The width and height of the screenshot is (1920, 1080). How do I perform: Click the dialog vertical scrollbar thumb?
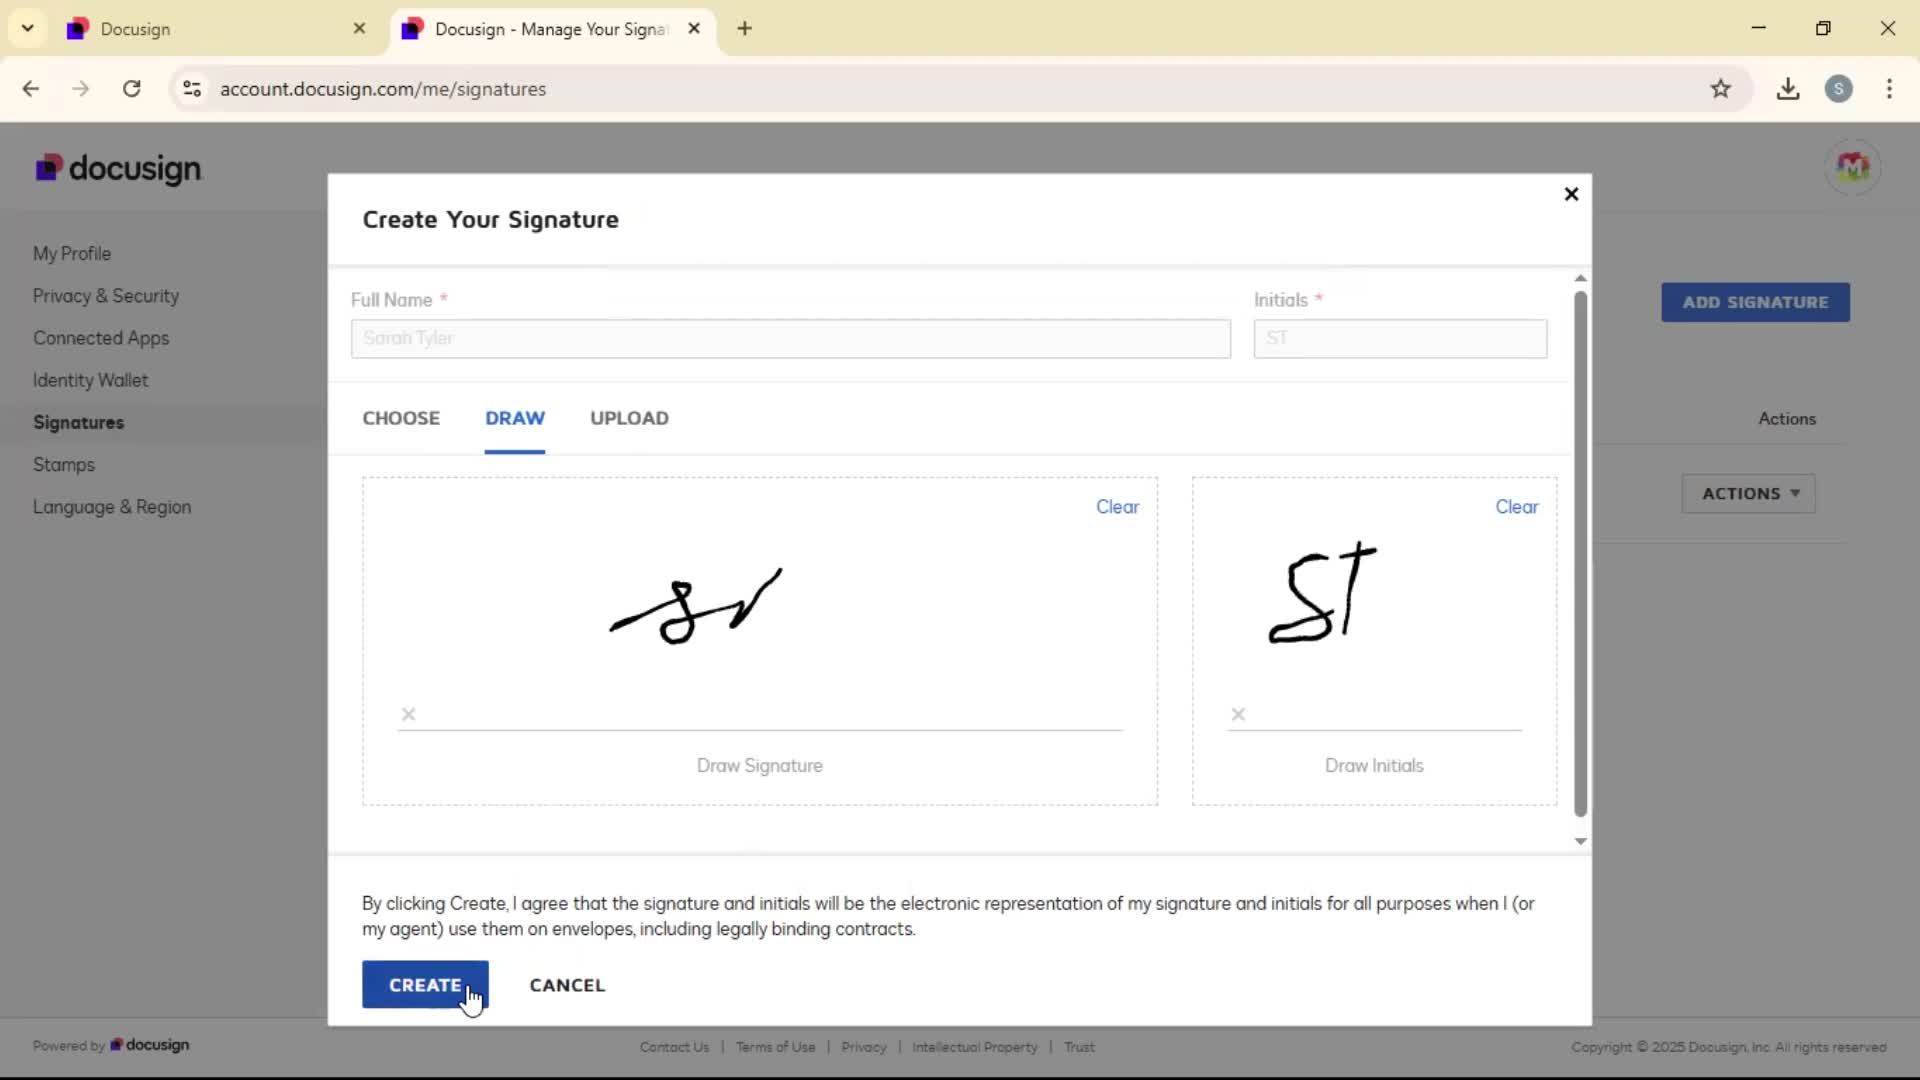pos(1580,554)
